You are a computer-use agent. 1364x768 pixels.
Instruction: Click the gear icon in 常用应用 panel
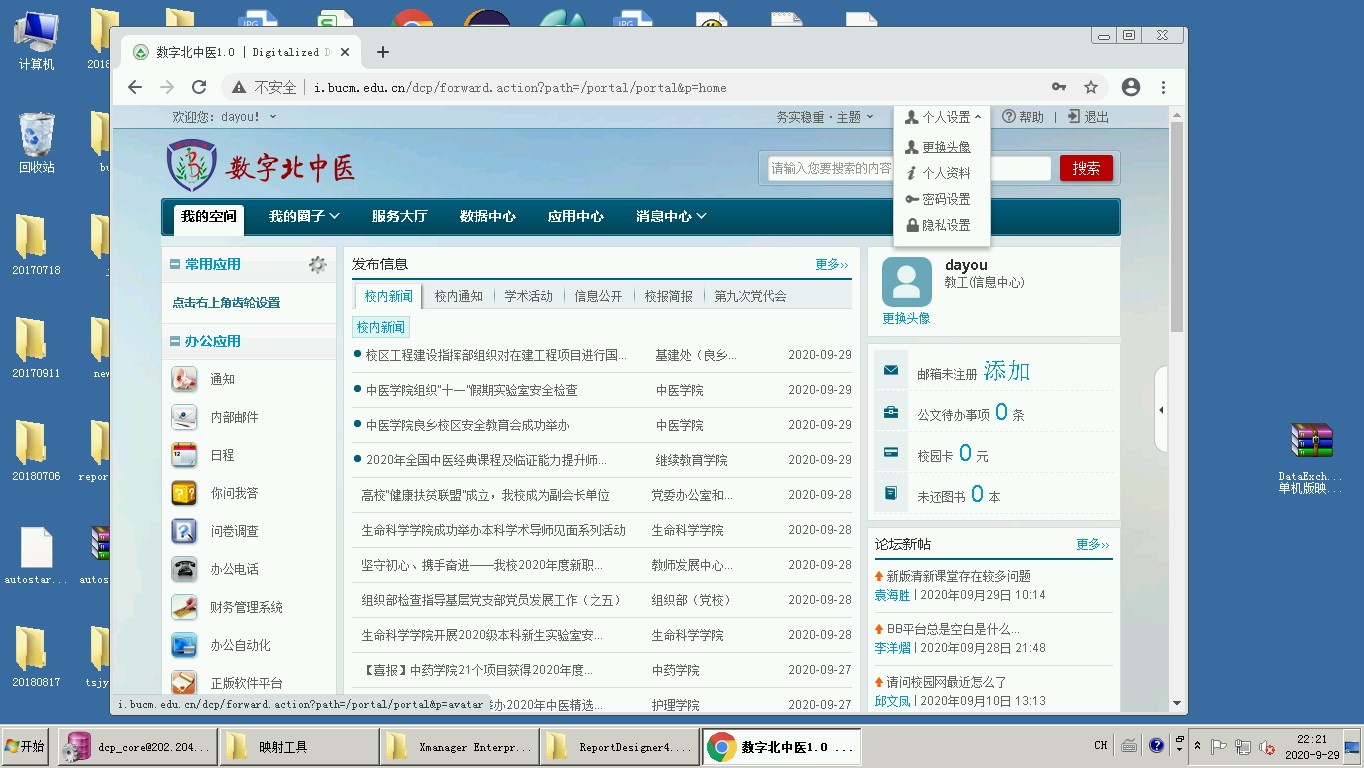(317, 265)
